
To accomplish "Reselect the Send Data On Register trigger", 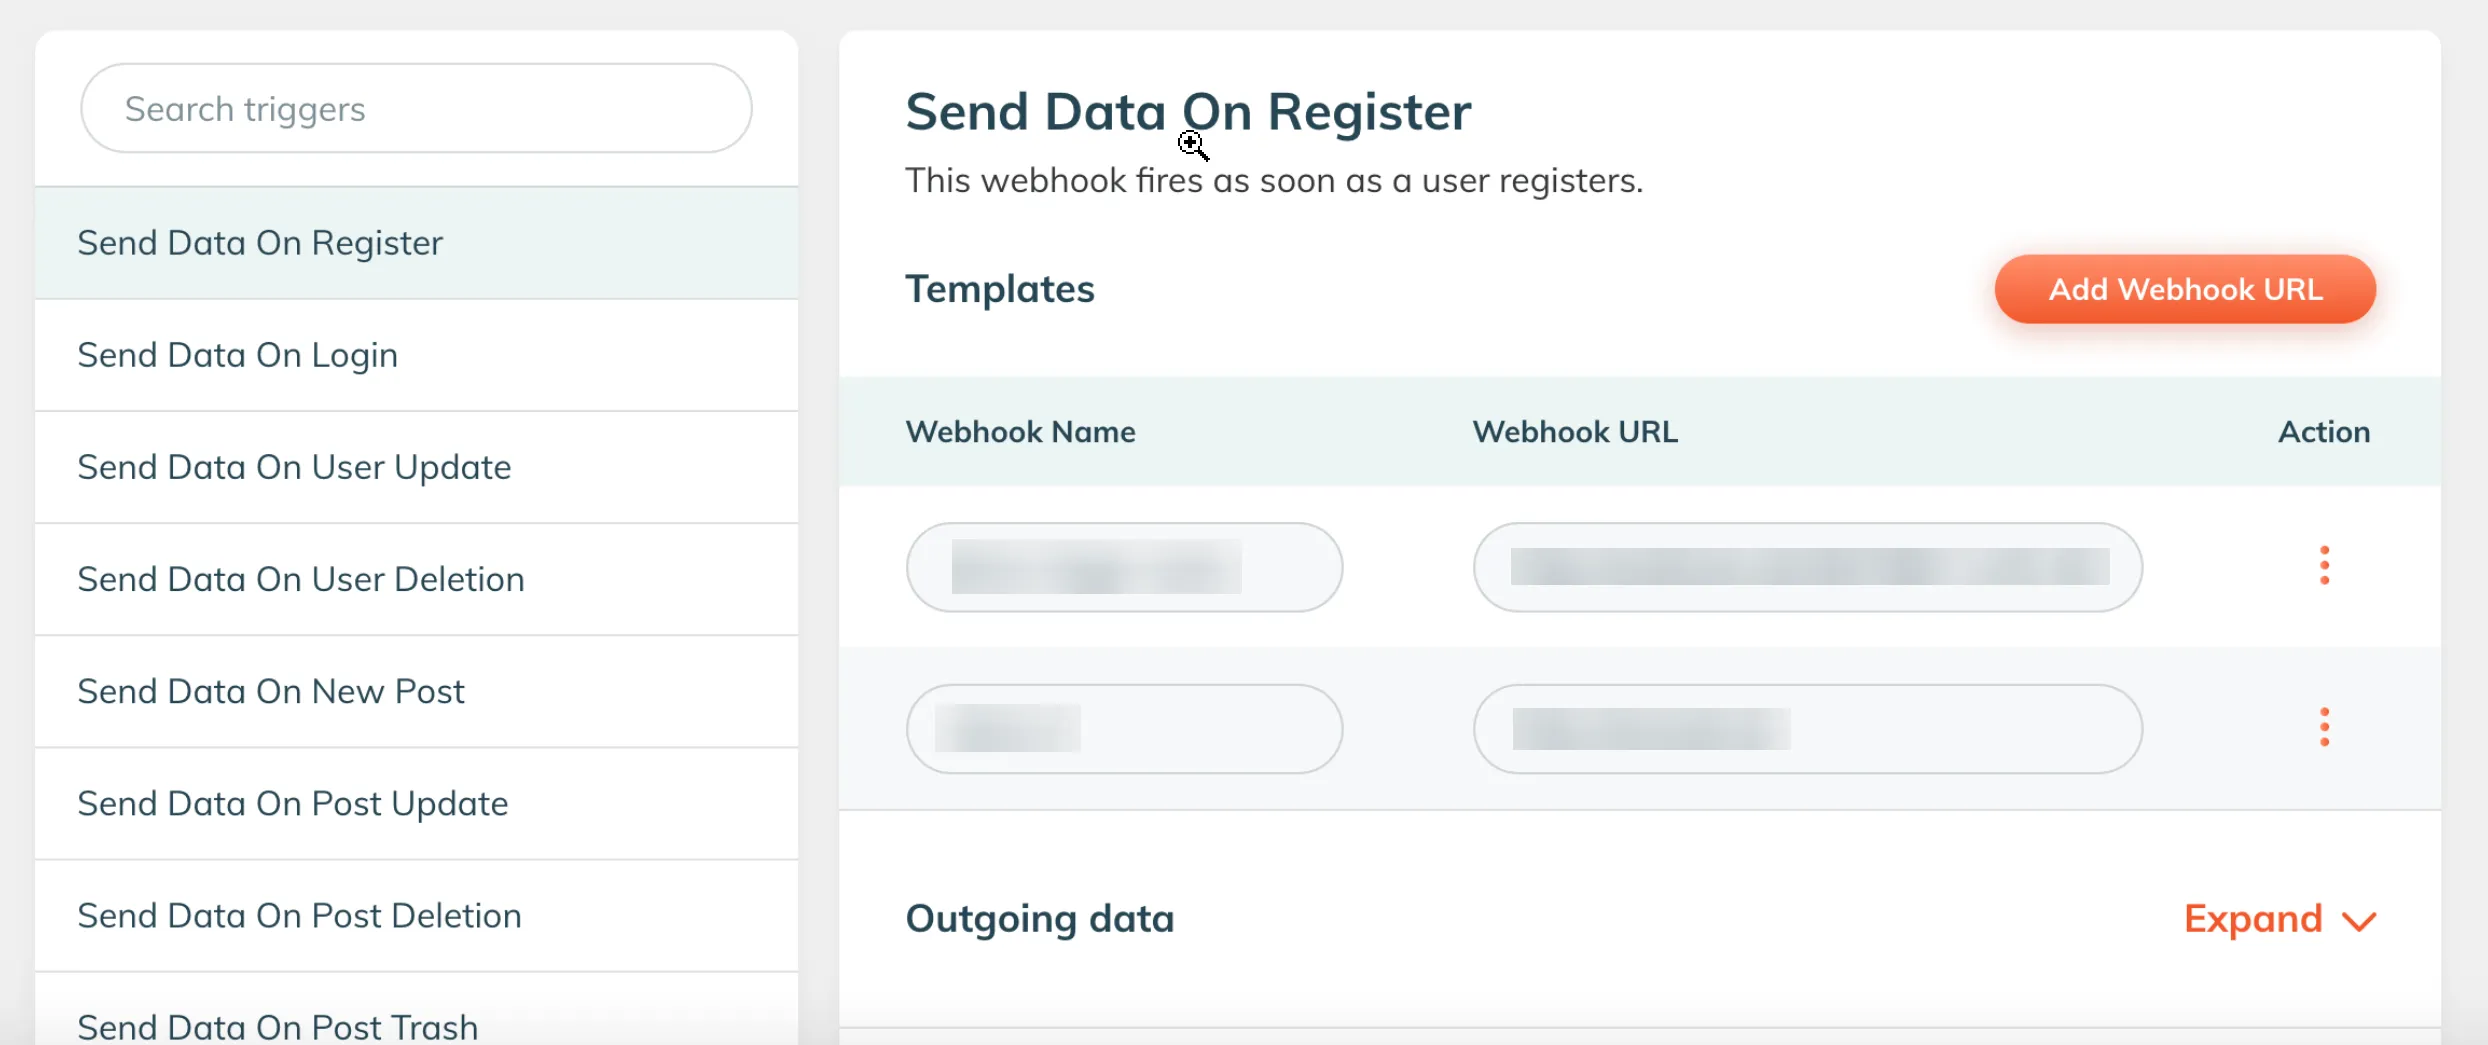I will (259, 242).
